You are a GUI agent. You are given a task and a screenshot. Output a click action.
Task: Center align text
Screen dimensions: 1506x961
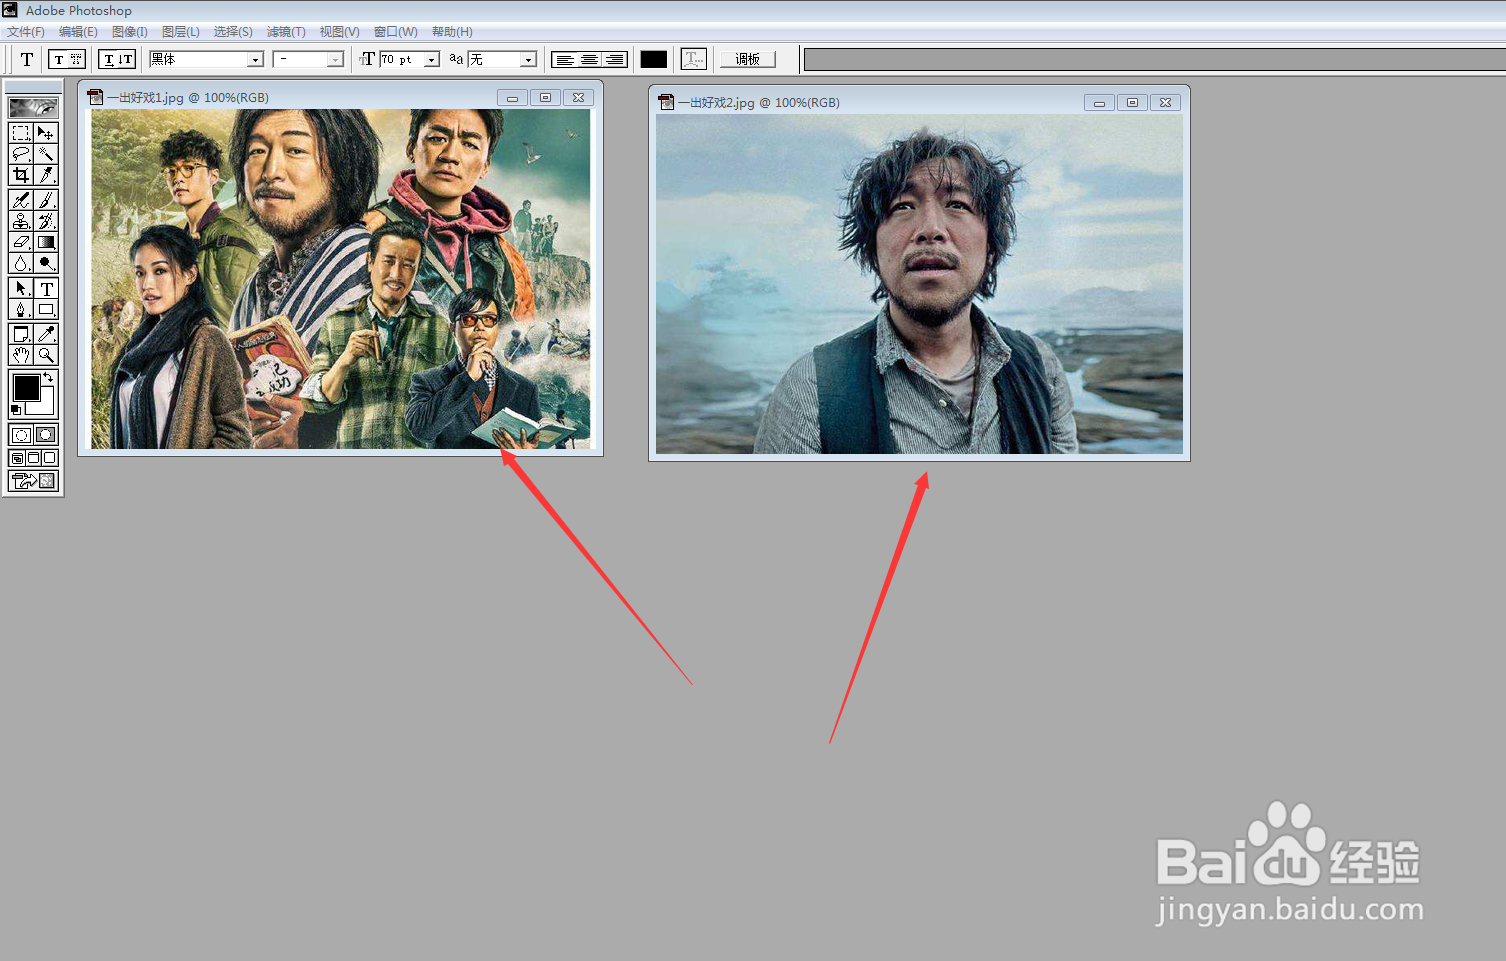pos(590,59)
